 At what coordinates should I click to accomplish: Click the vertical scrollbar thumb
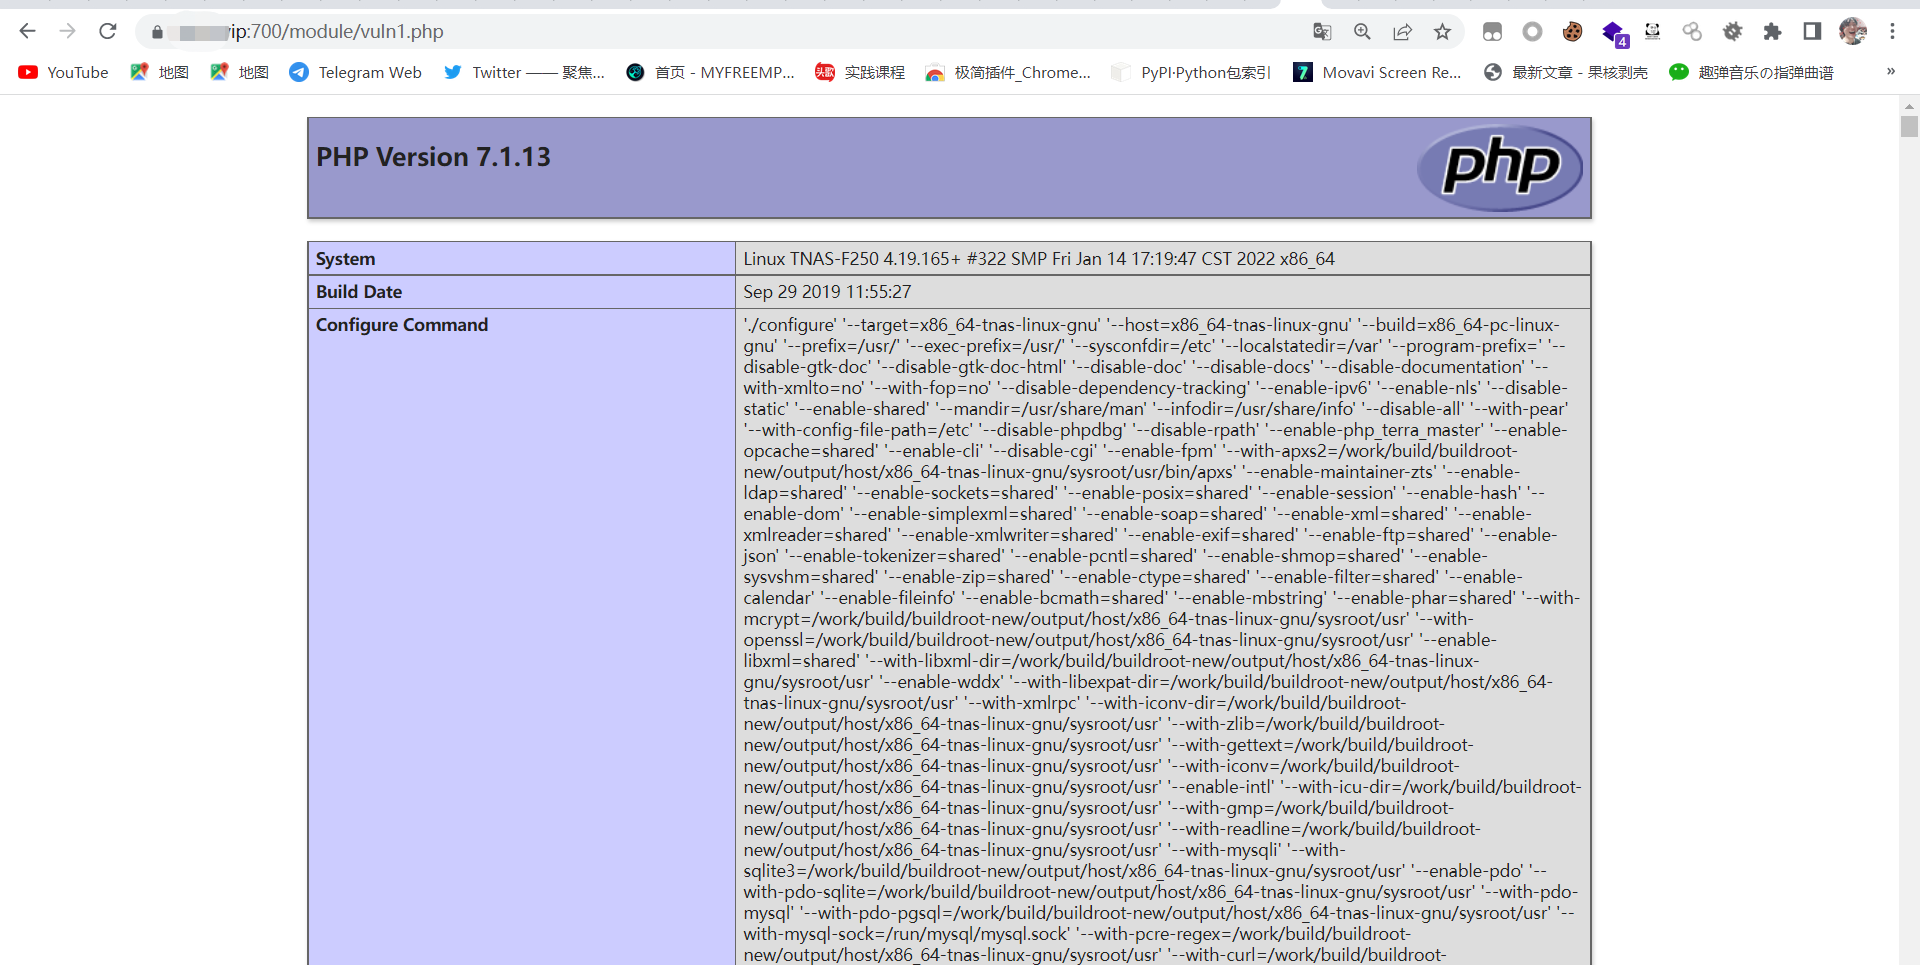click(1909, 127)
